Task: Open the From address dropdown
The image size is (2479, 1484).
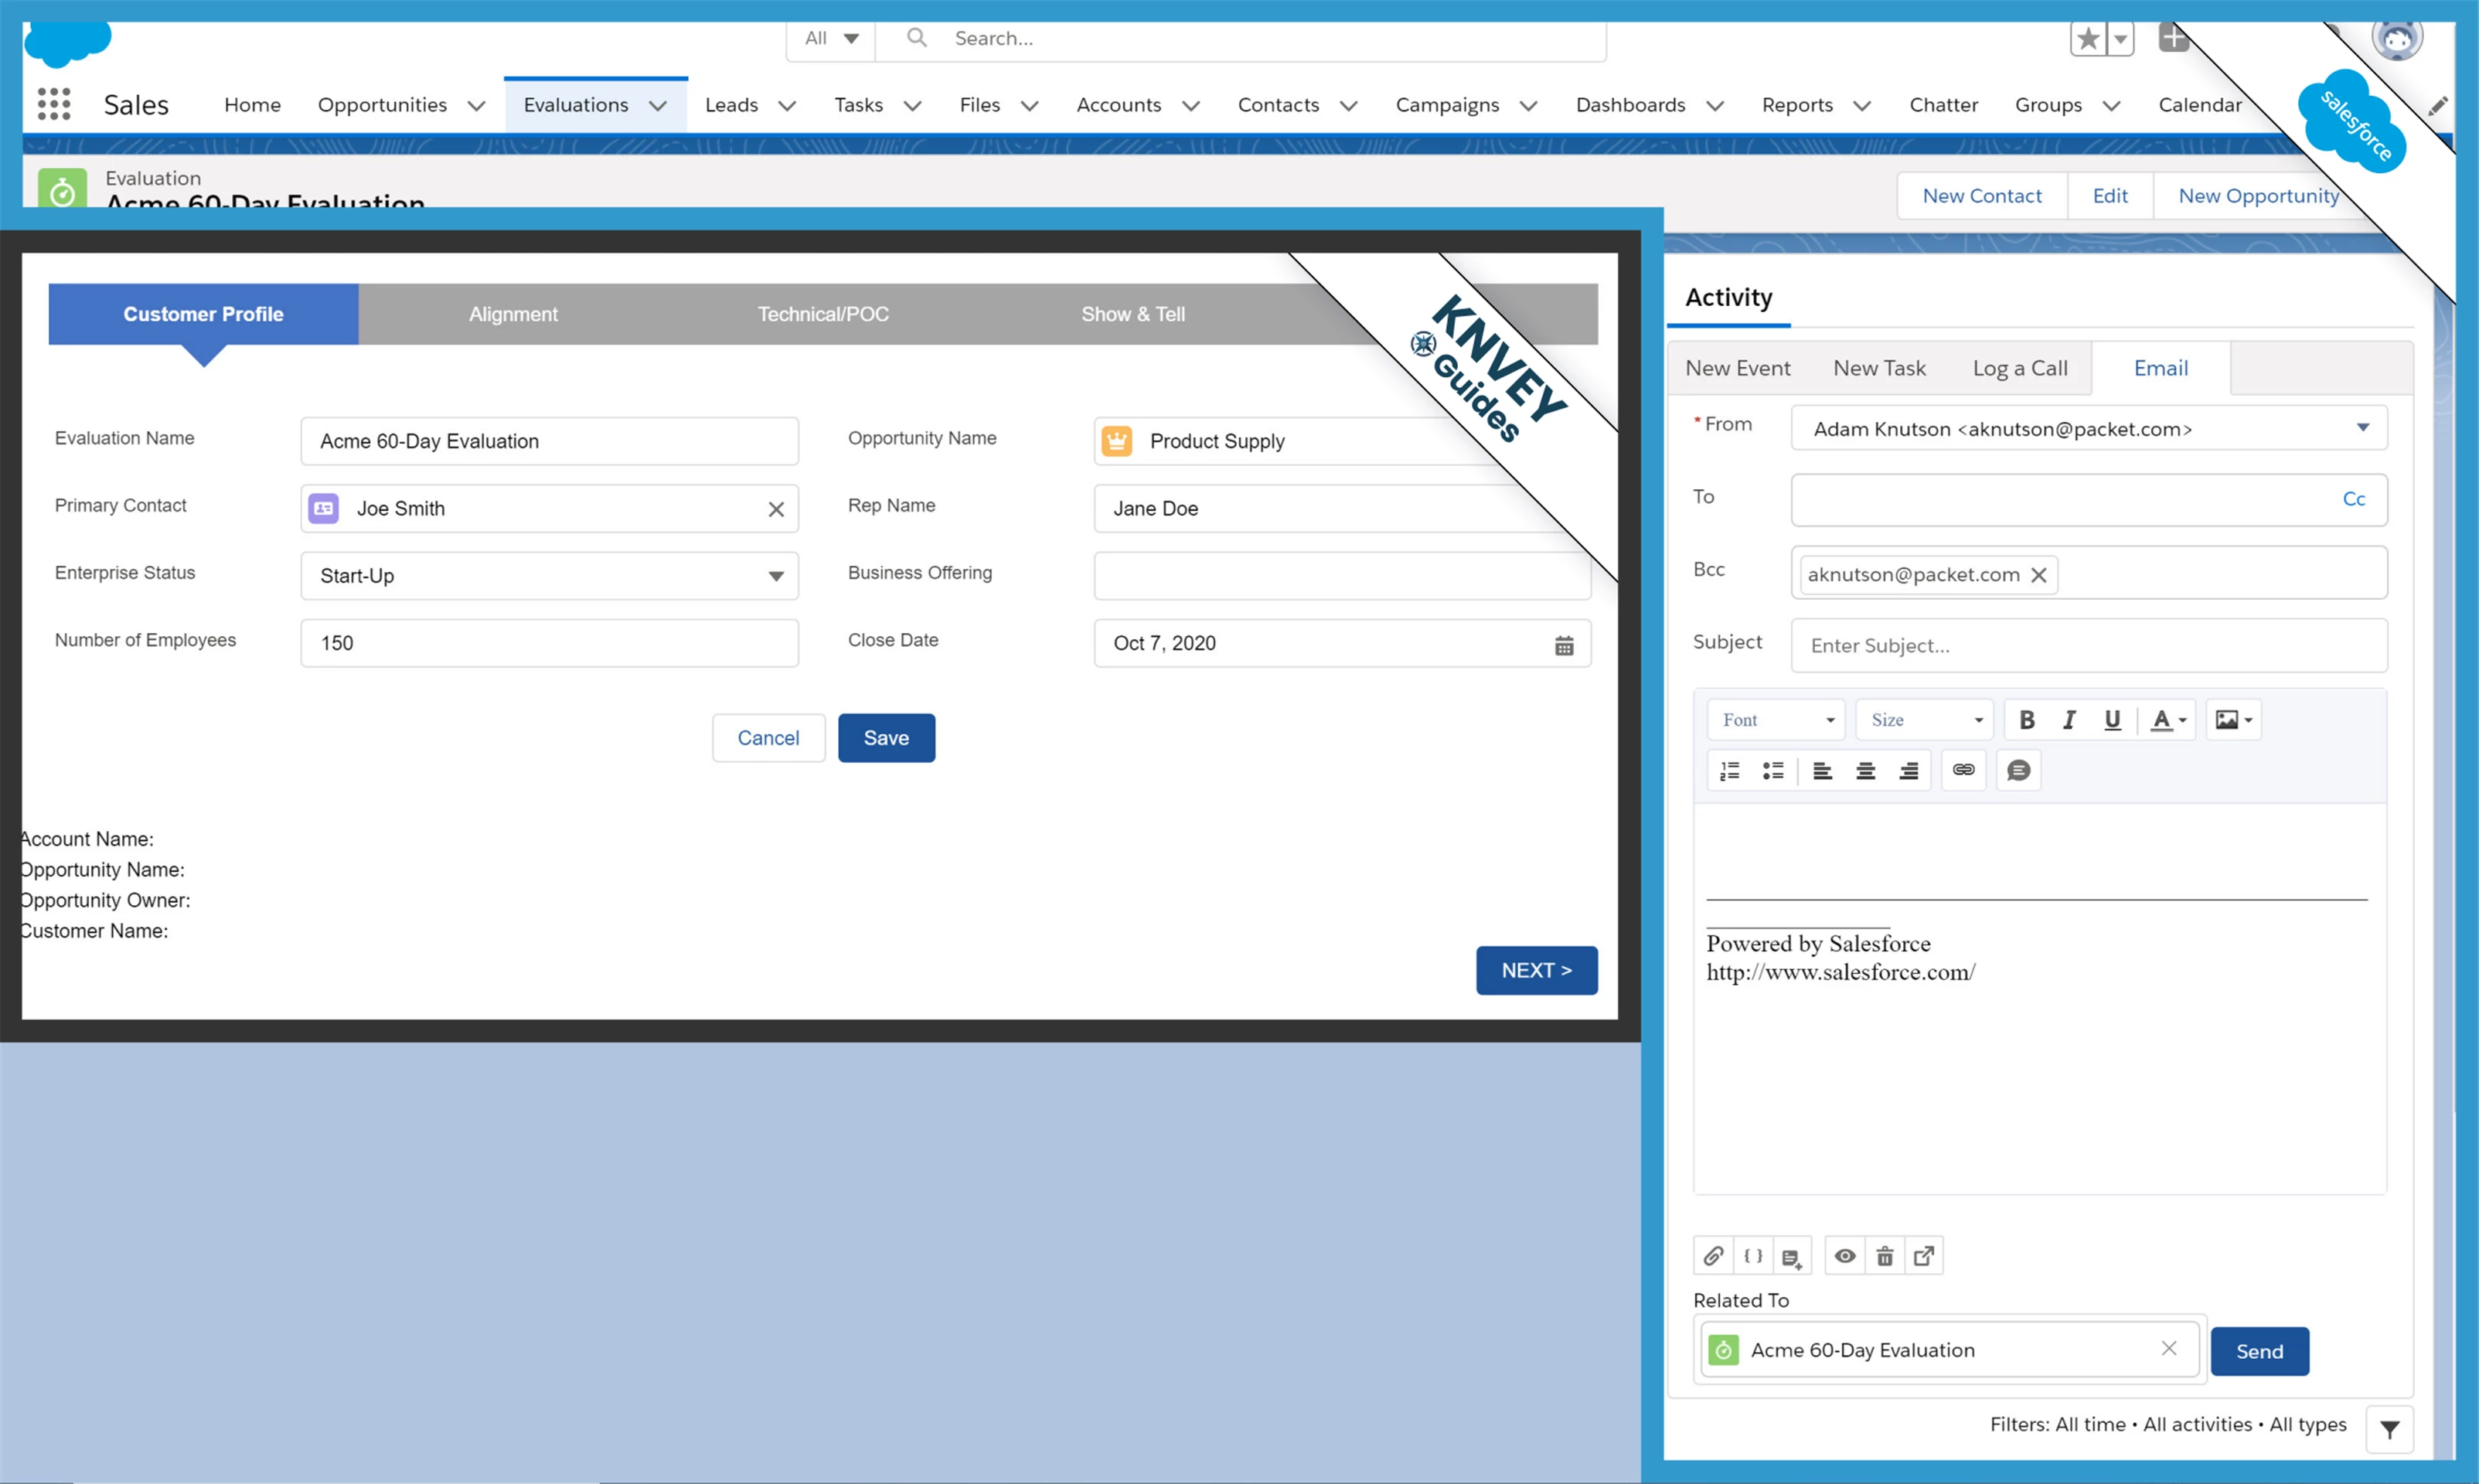Action: point(2088,428)
